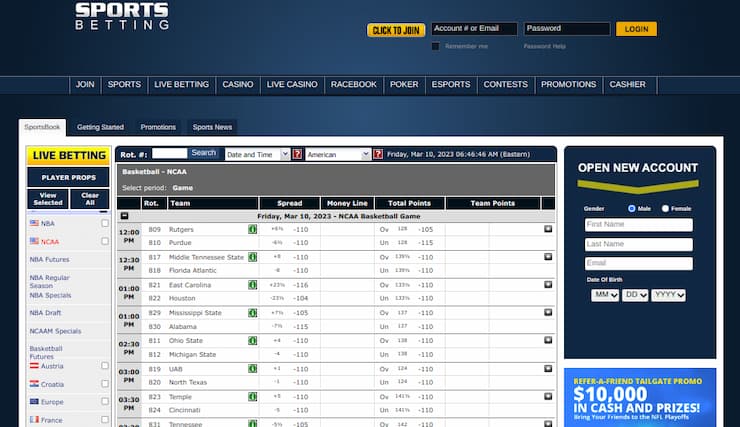Click the yellow LIVE BETTING sidebar button

tap(69, 155)
